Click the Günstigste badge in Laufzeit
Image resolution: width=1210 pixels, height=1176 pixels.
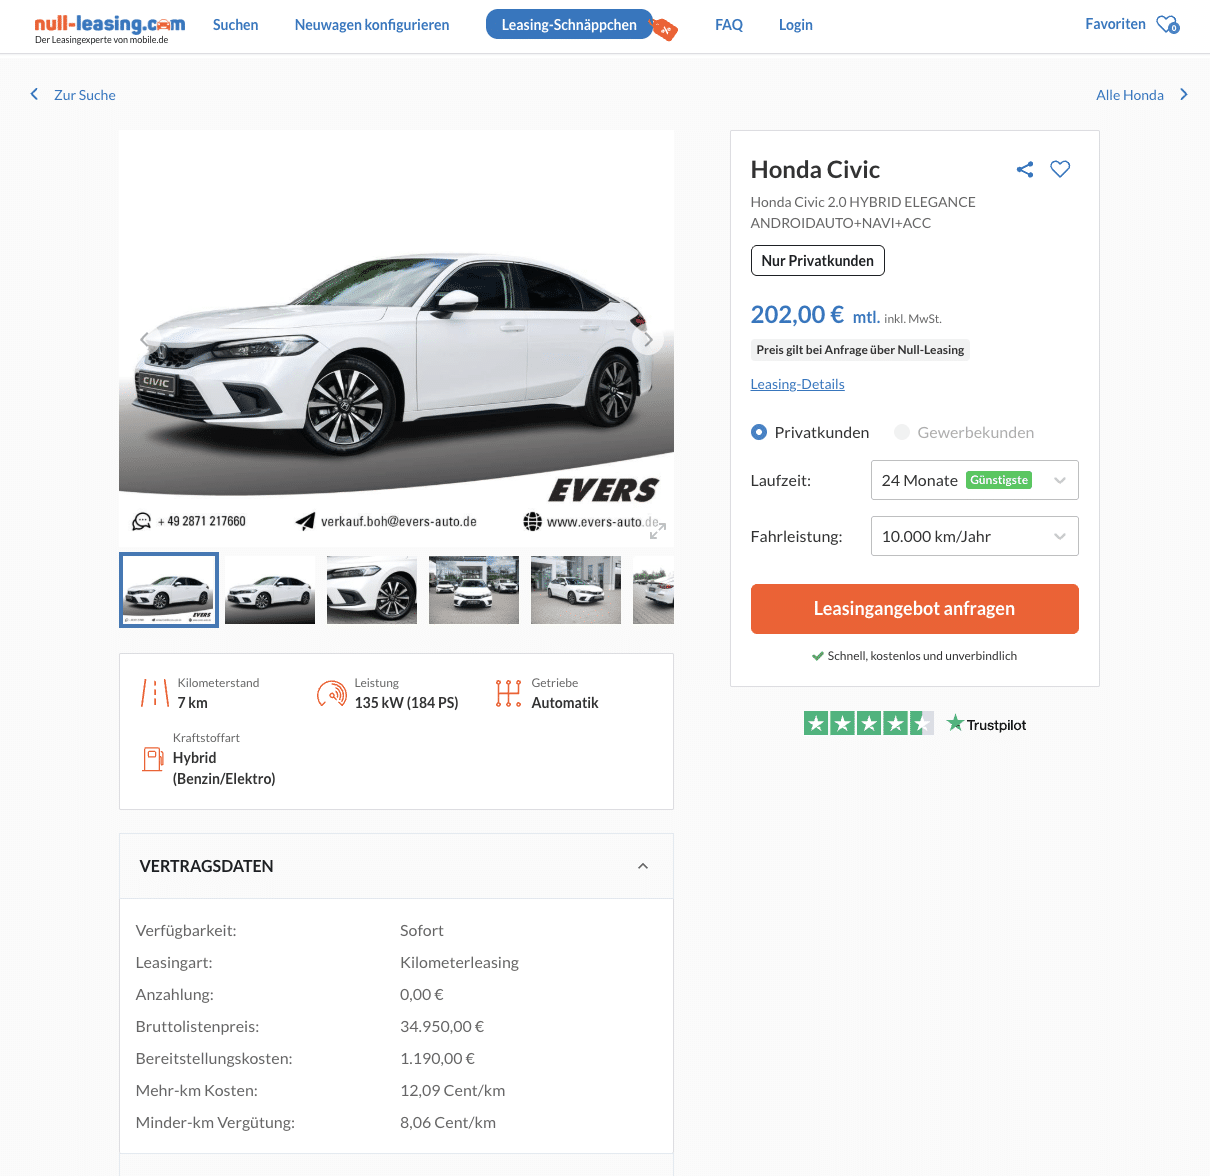tap(999, 480)
